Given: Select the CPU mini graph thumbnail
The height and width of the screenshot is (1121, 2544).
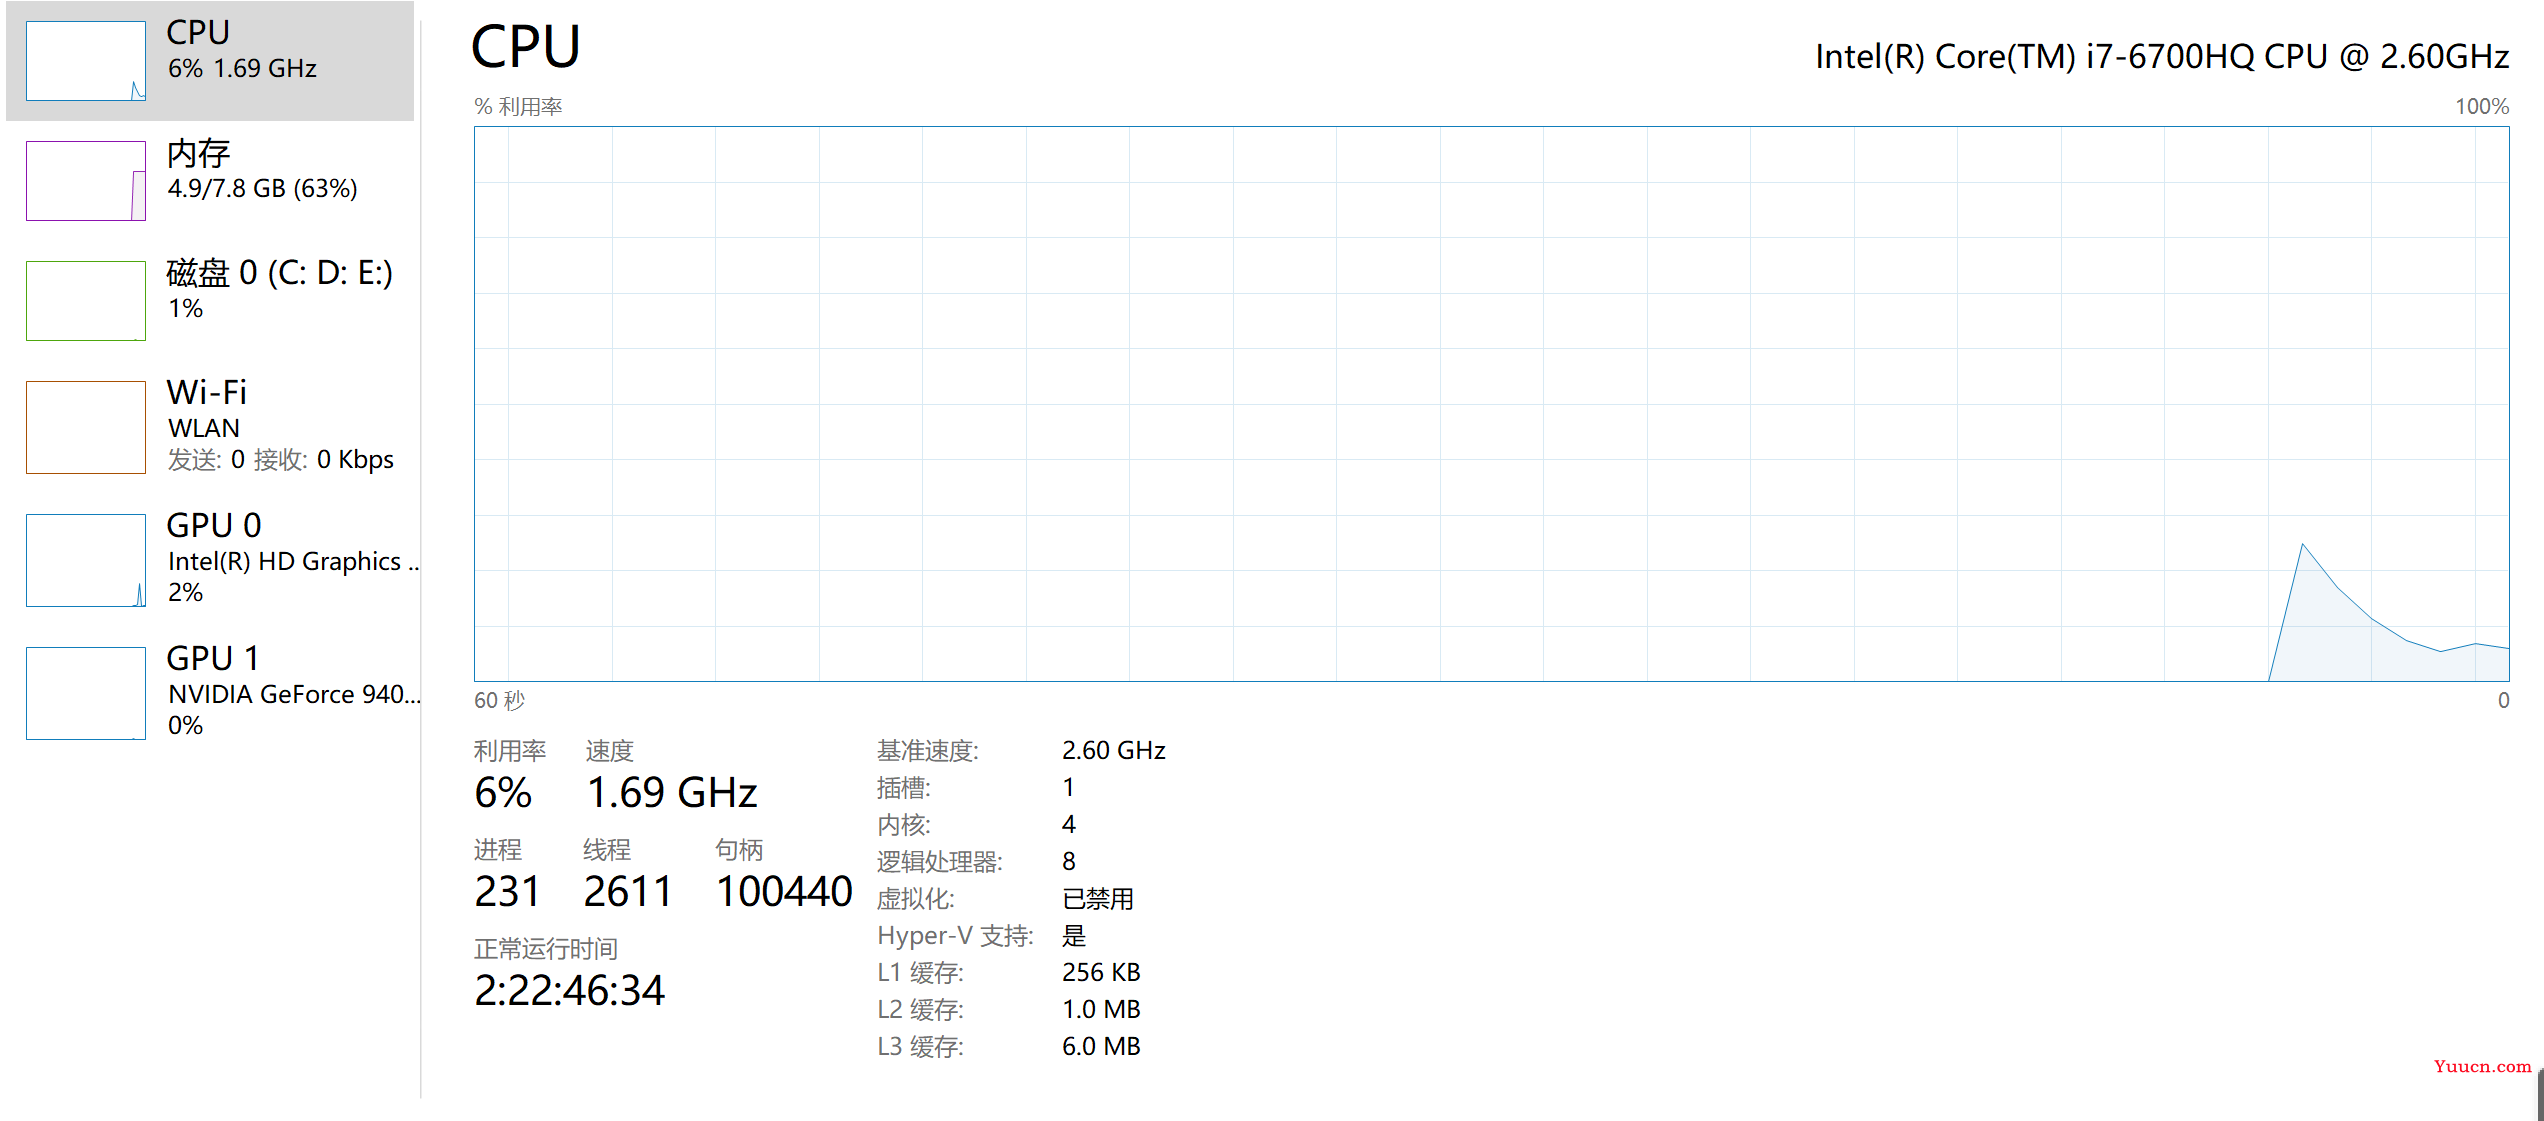Looking at the screenshot, I should tap(86, 61).
